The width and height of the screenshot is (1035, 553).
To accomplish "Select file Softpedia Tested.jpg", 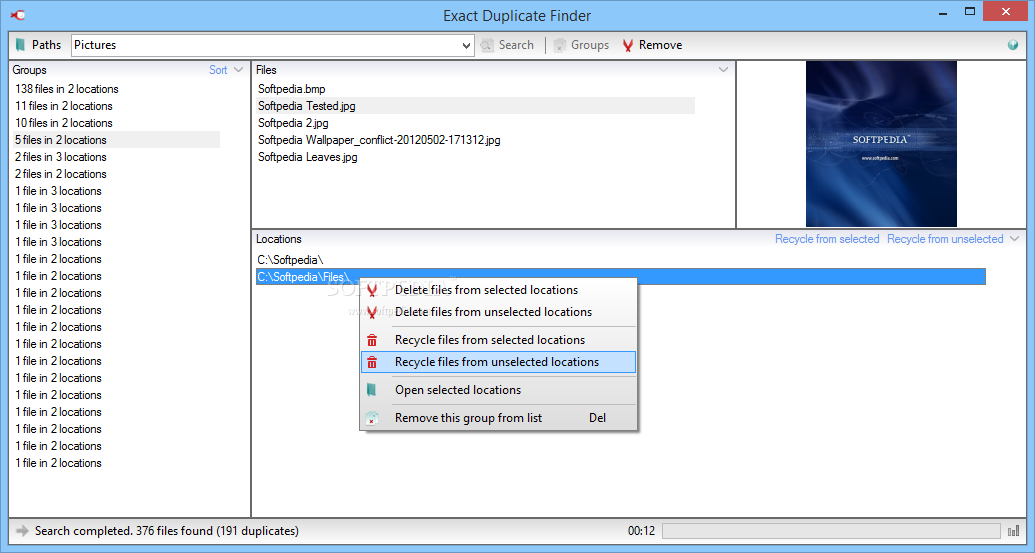I will [475, 106].
